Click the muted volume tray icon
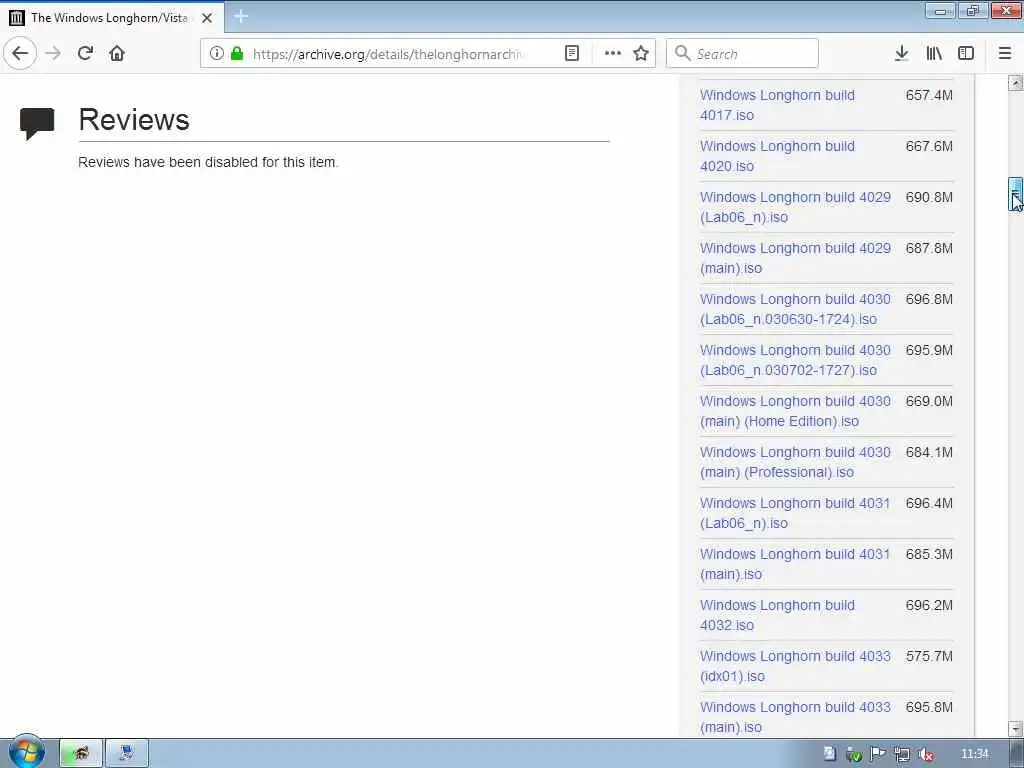The width and height of the screenshot is (1024, 768). click(x=925, y=754)
